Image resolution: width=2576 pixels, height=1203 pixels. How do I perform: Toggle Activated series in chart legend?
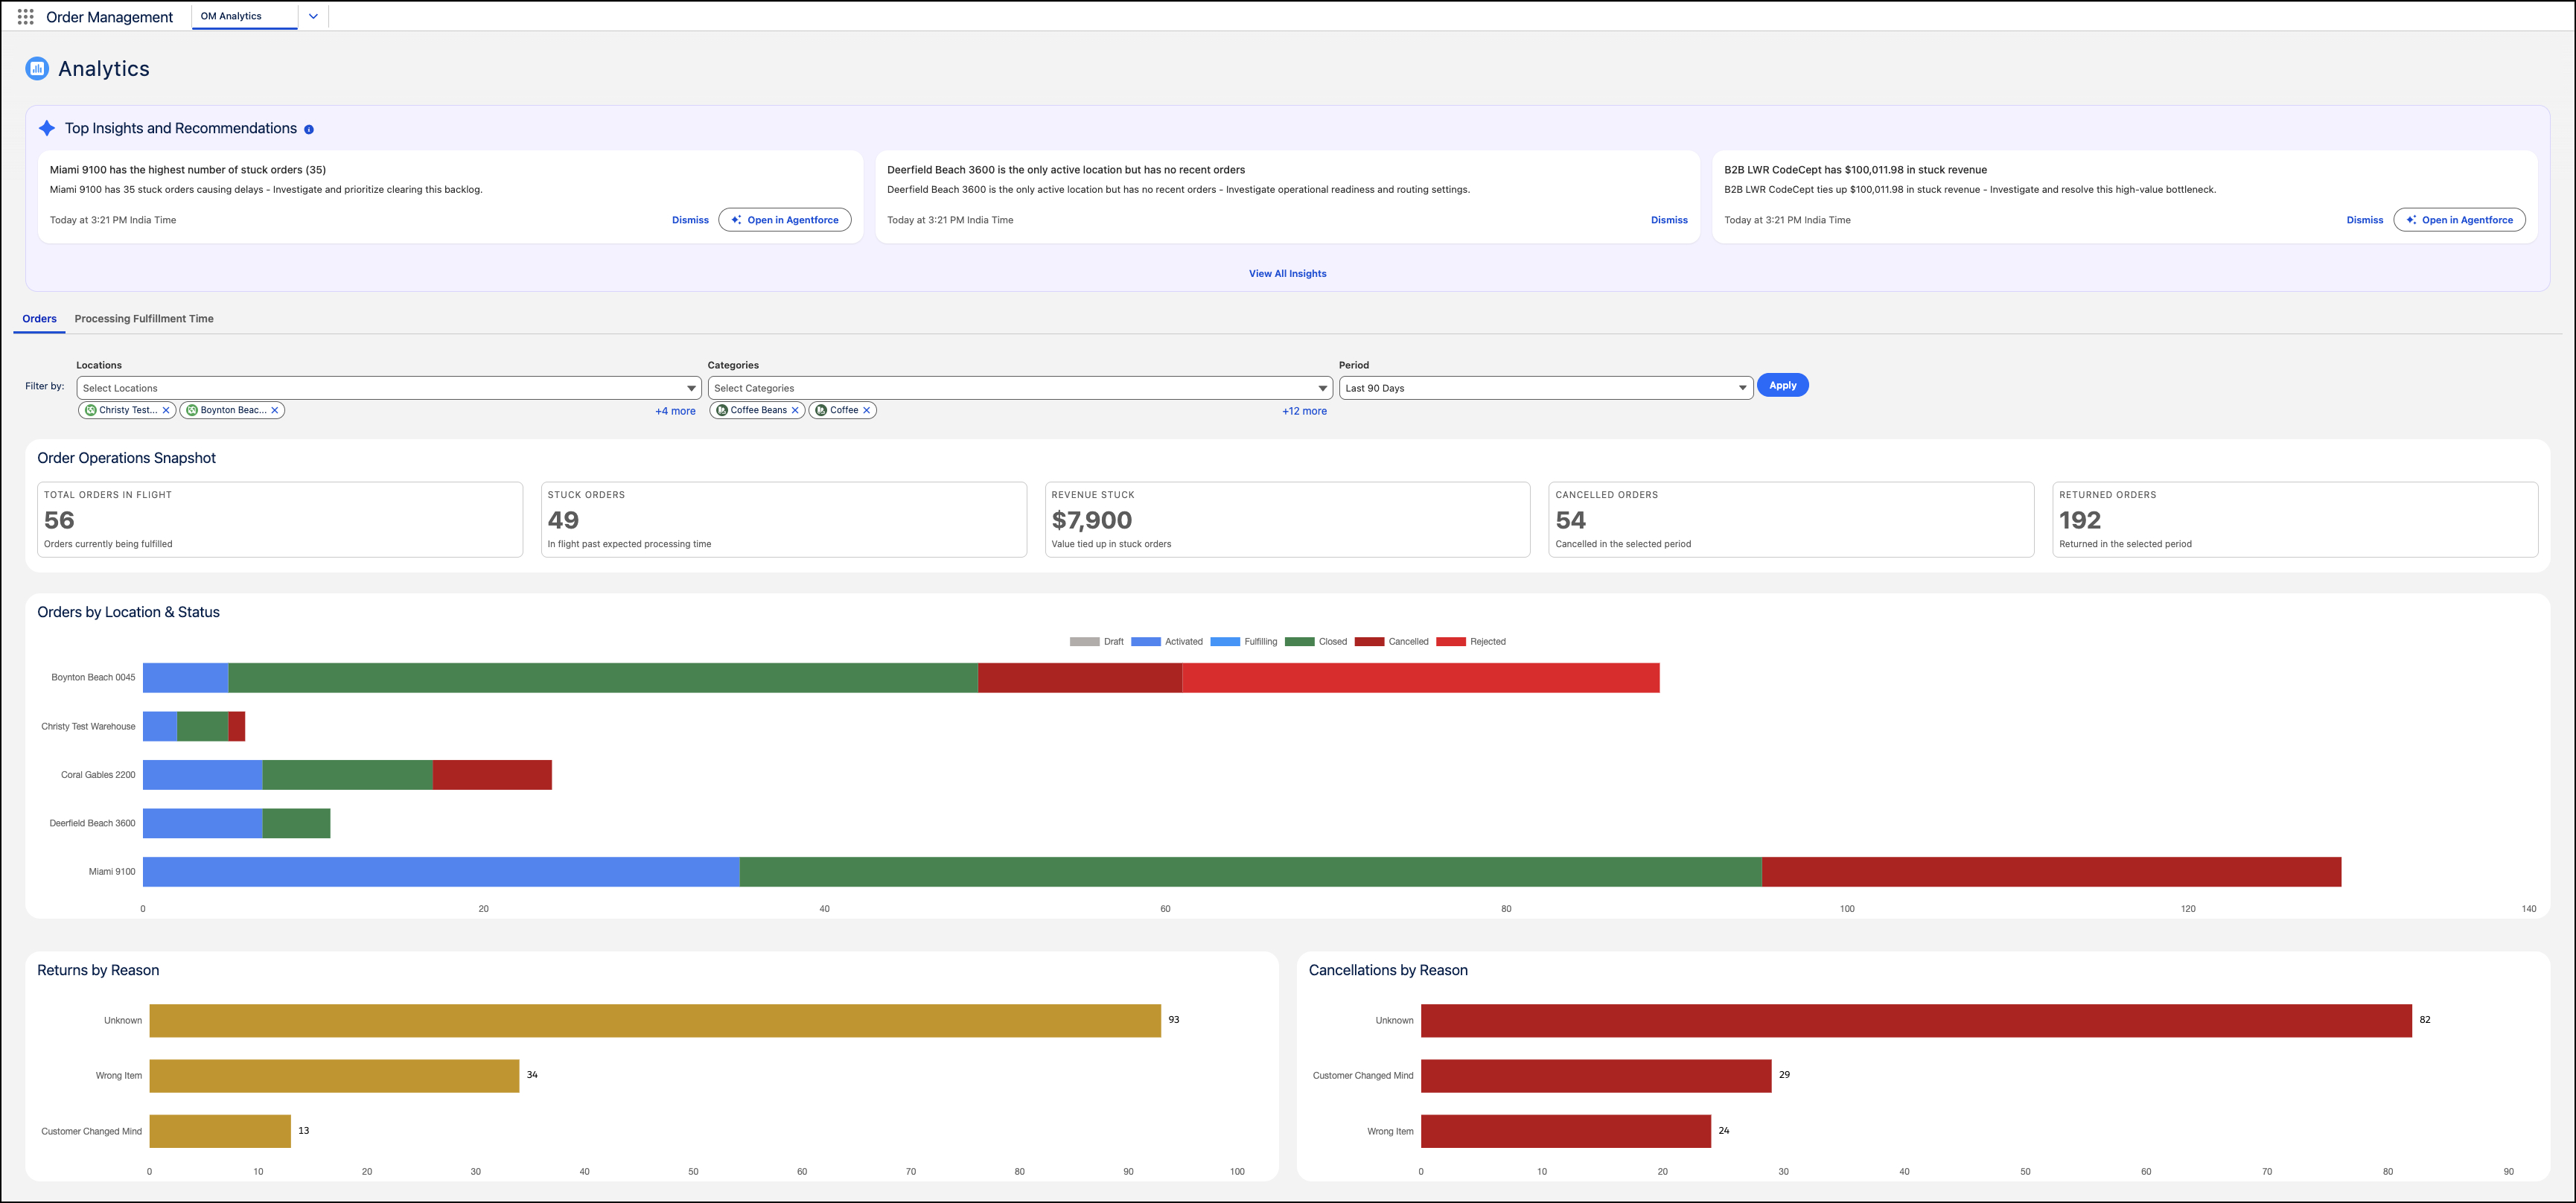(1166, 642)
